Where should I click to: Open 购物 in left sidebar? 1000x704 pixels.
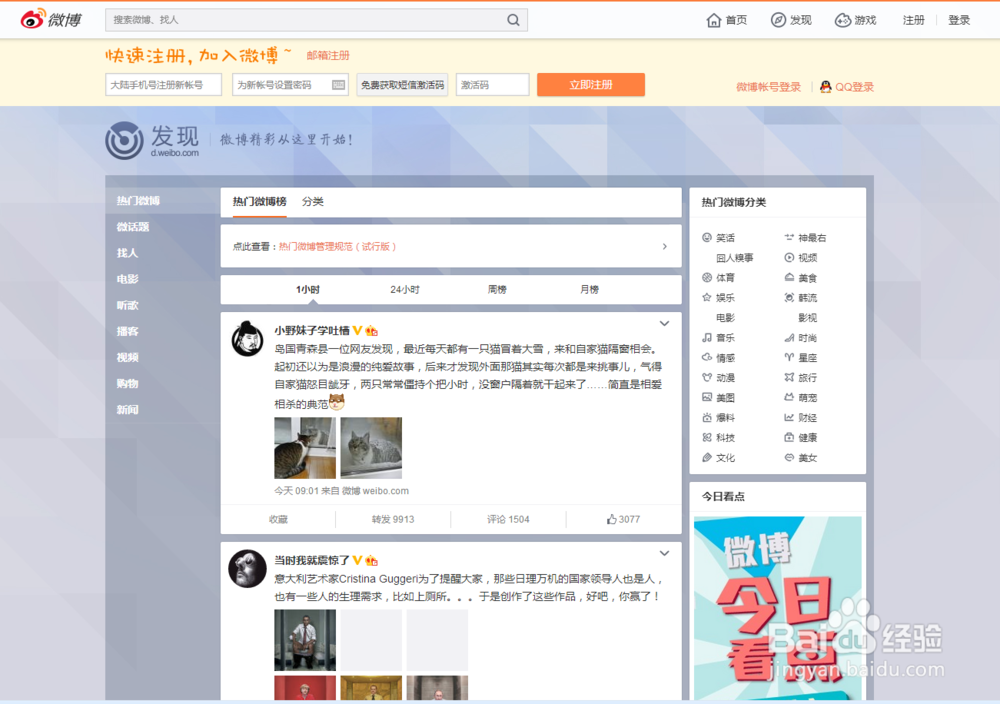[127, 383]
